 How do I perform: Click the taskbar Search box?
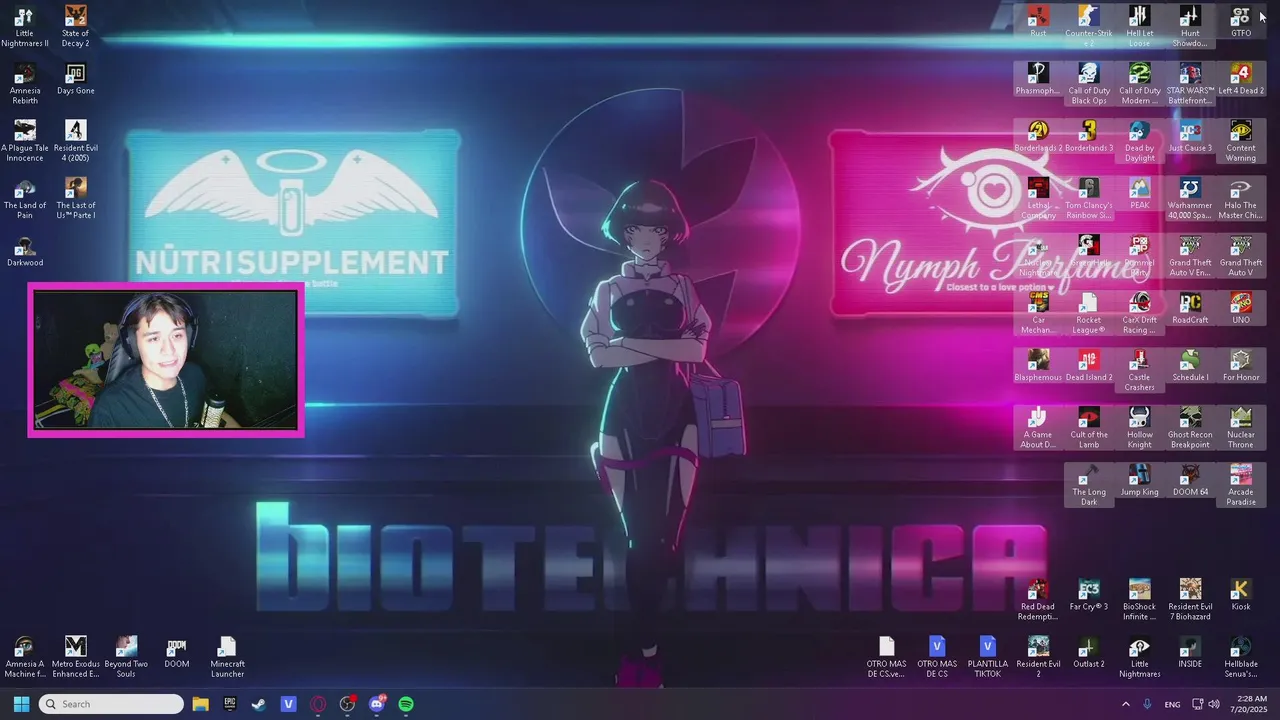[x=111, y=704]
